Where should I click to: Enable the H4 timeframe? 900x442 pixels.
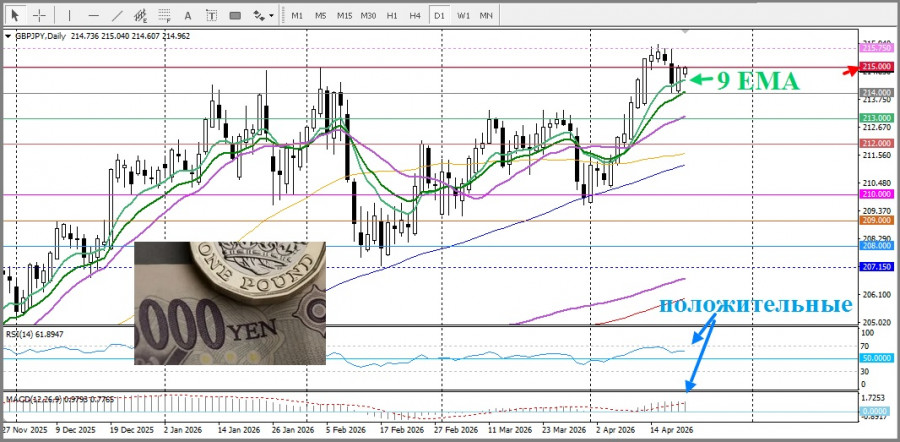point(415,15)
